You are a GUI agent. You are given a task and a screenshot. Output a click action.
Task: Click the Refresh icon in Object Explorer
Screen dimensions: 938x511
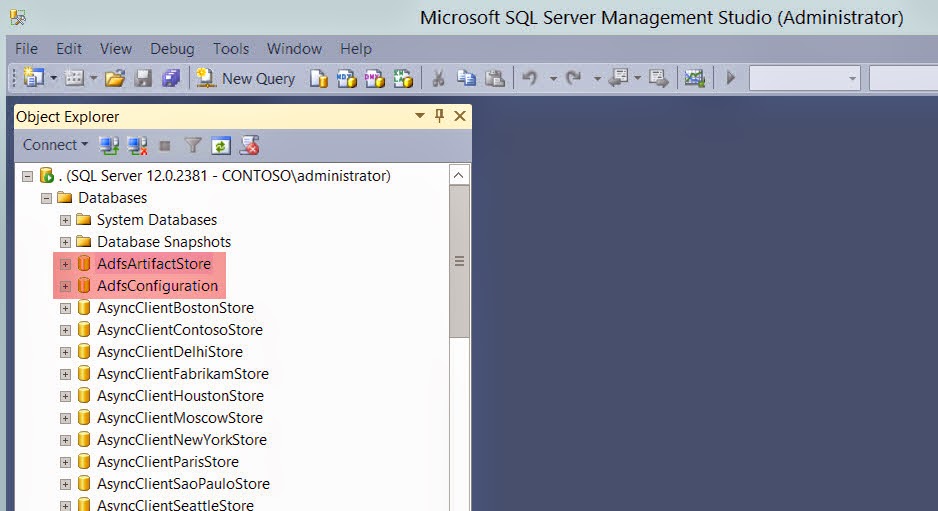point(221,145)
